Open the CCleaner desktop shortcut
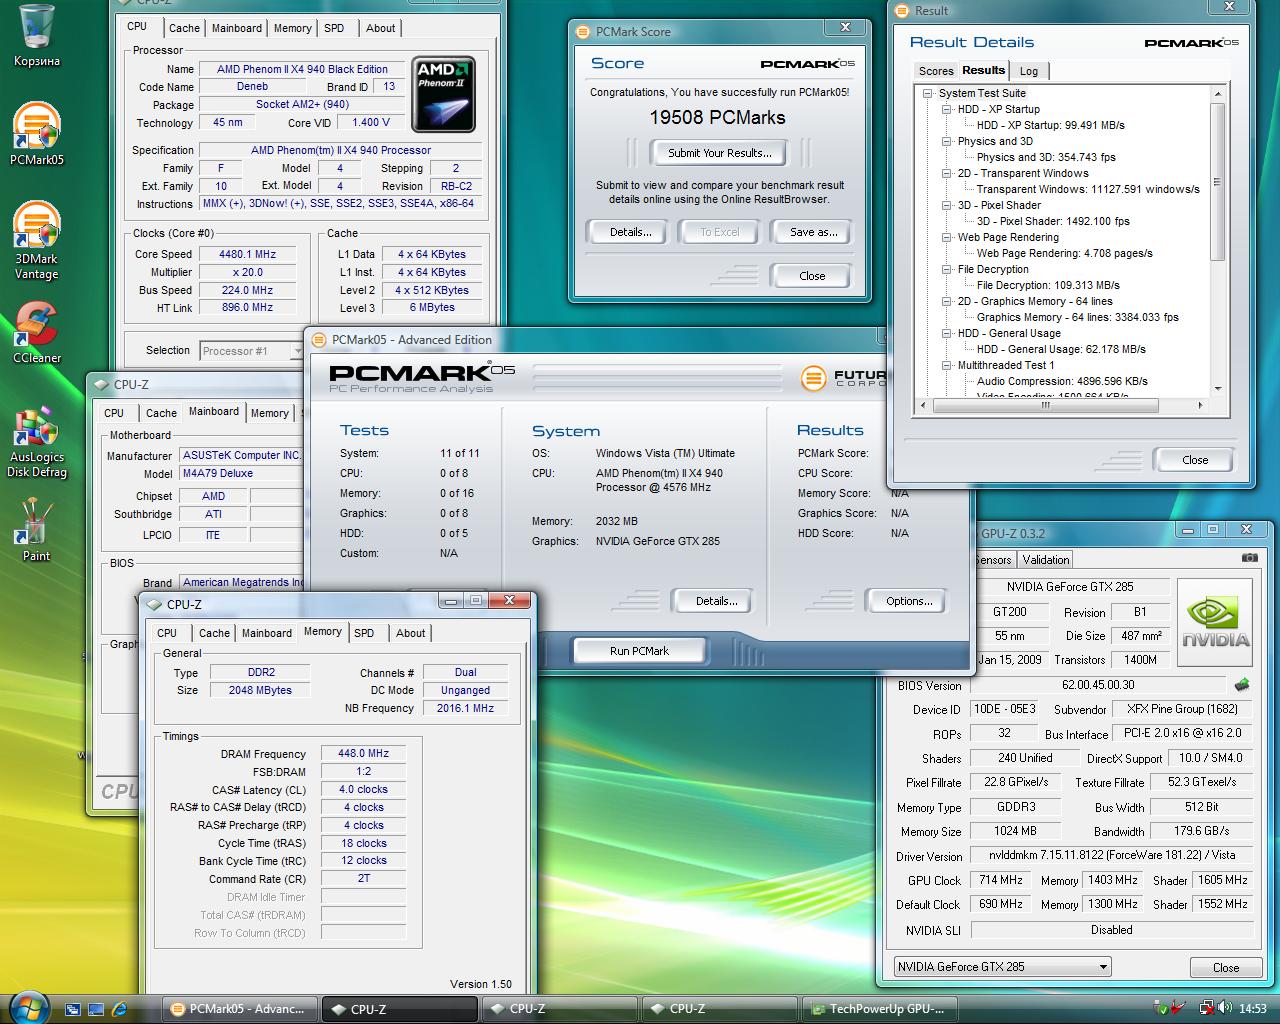 [x=36, y=333]
